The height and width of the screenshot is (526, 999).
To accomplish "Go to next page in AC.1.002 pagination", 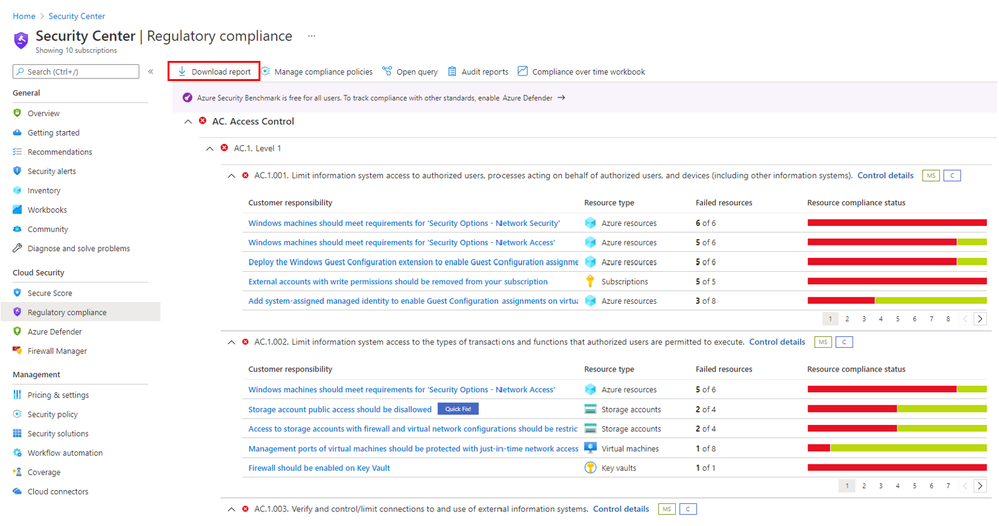I will point(980,486).
